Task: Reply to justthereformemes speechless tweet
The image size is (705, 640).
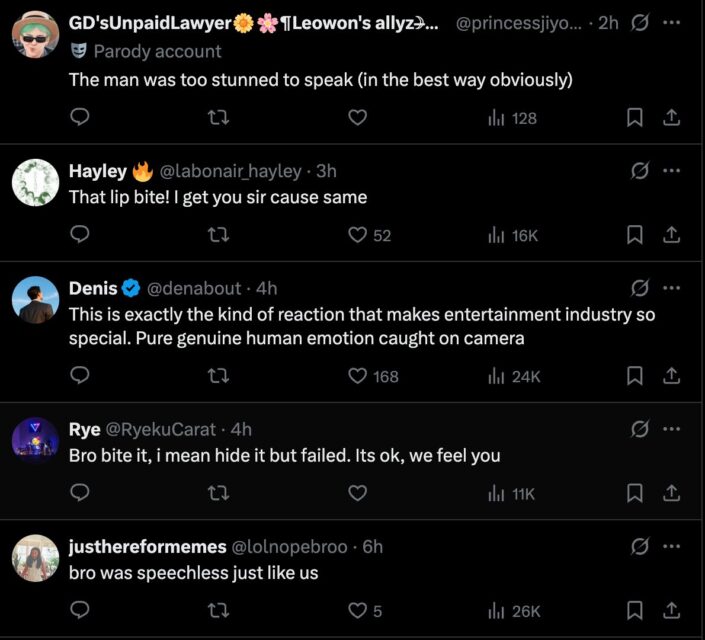Action: click(81, 610)
